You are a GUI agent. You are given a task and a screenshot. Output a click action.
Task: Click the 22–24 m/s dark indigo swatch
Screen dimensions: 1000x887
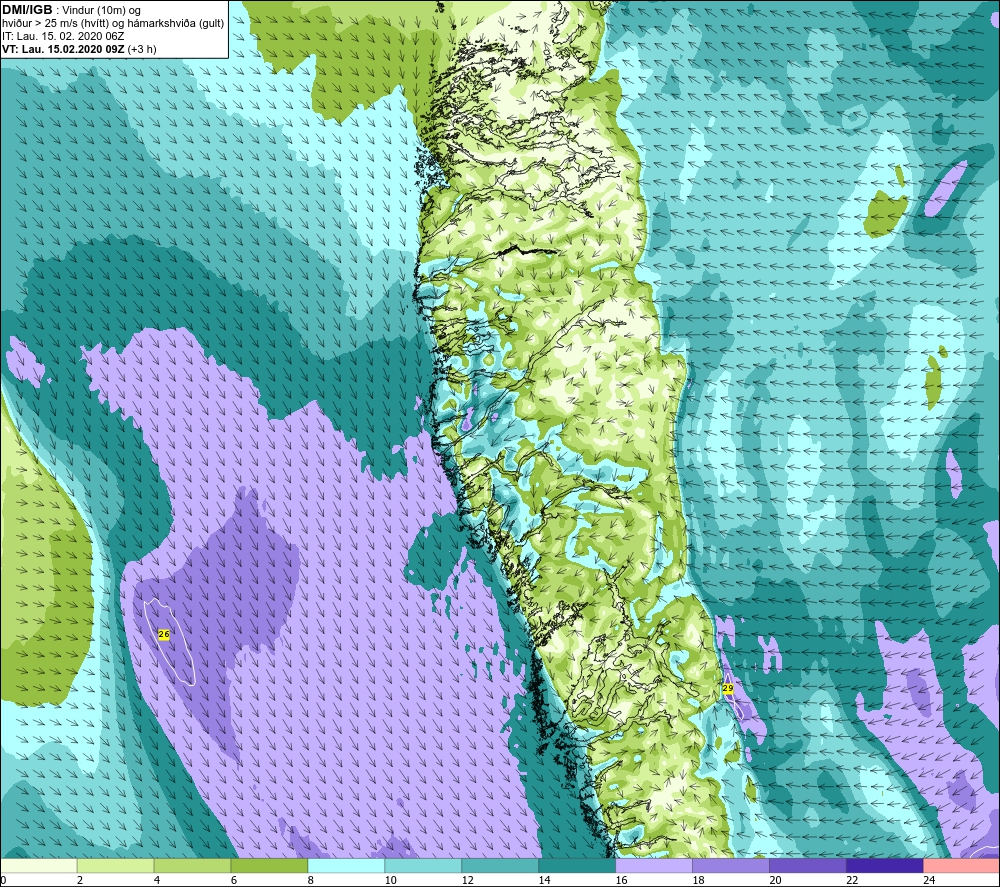pos(885,866)
